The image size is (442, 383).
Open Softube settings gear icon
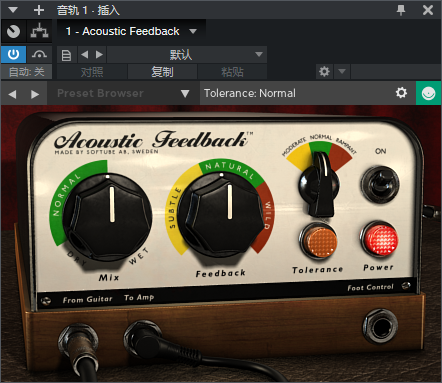401,93
